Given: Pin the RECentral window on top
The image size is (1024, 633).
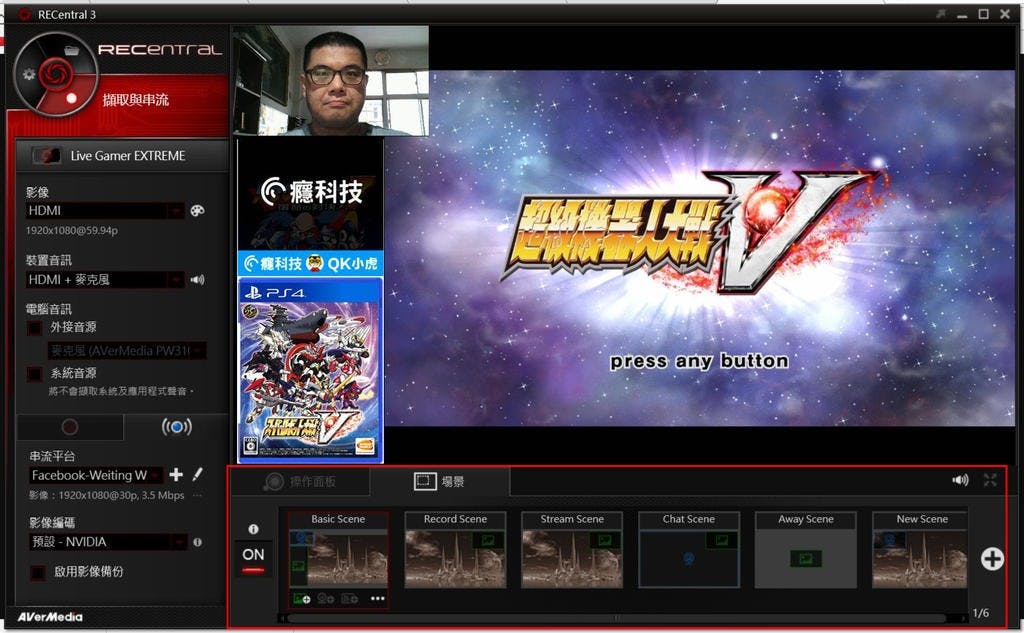Looking at the screenshot, I should pyautogui.click(x=940, y=14).
